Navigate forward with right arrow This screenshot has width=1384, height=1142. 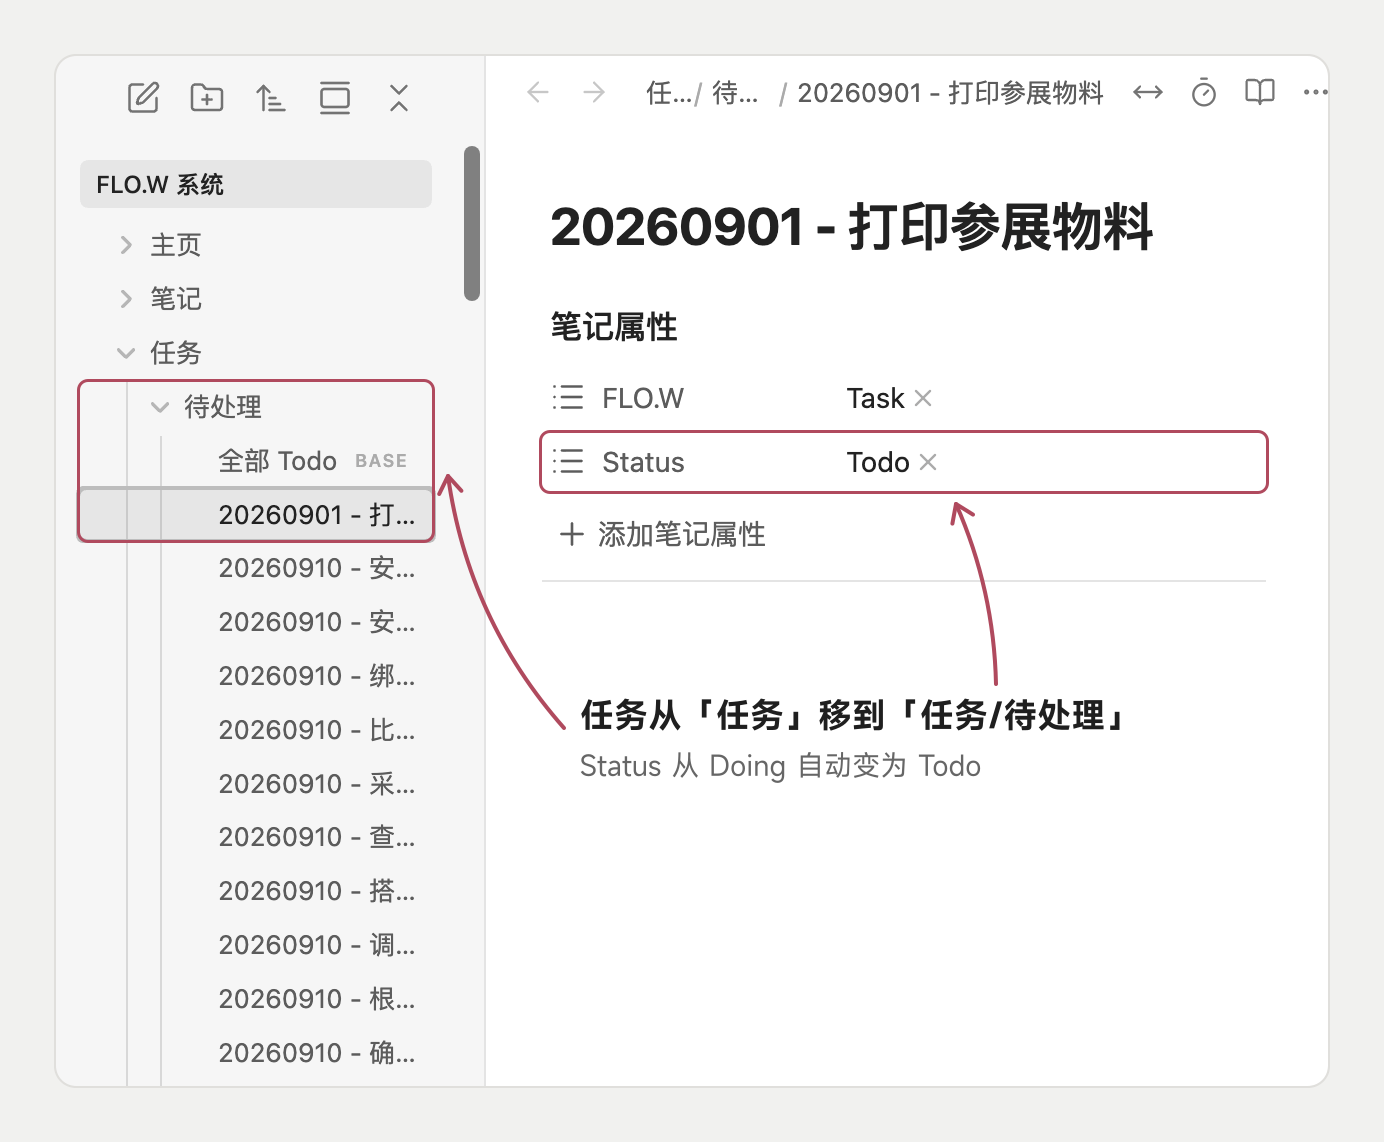(594, 93)
